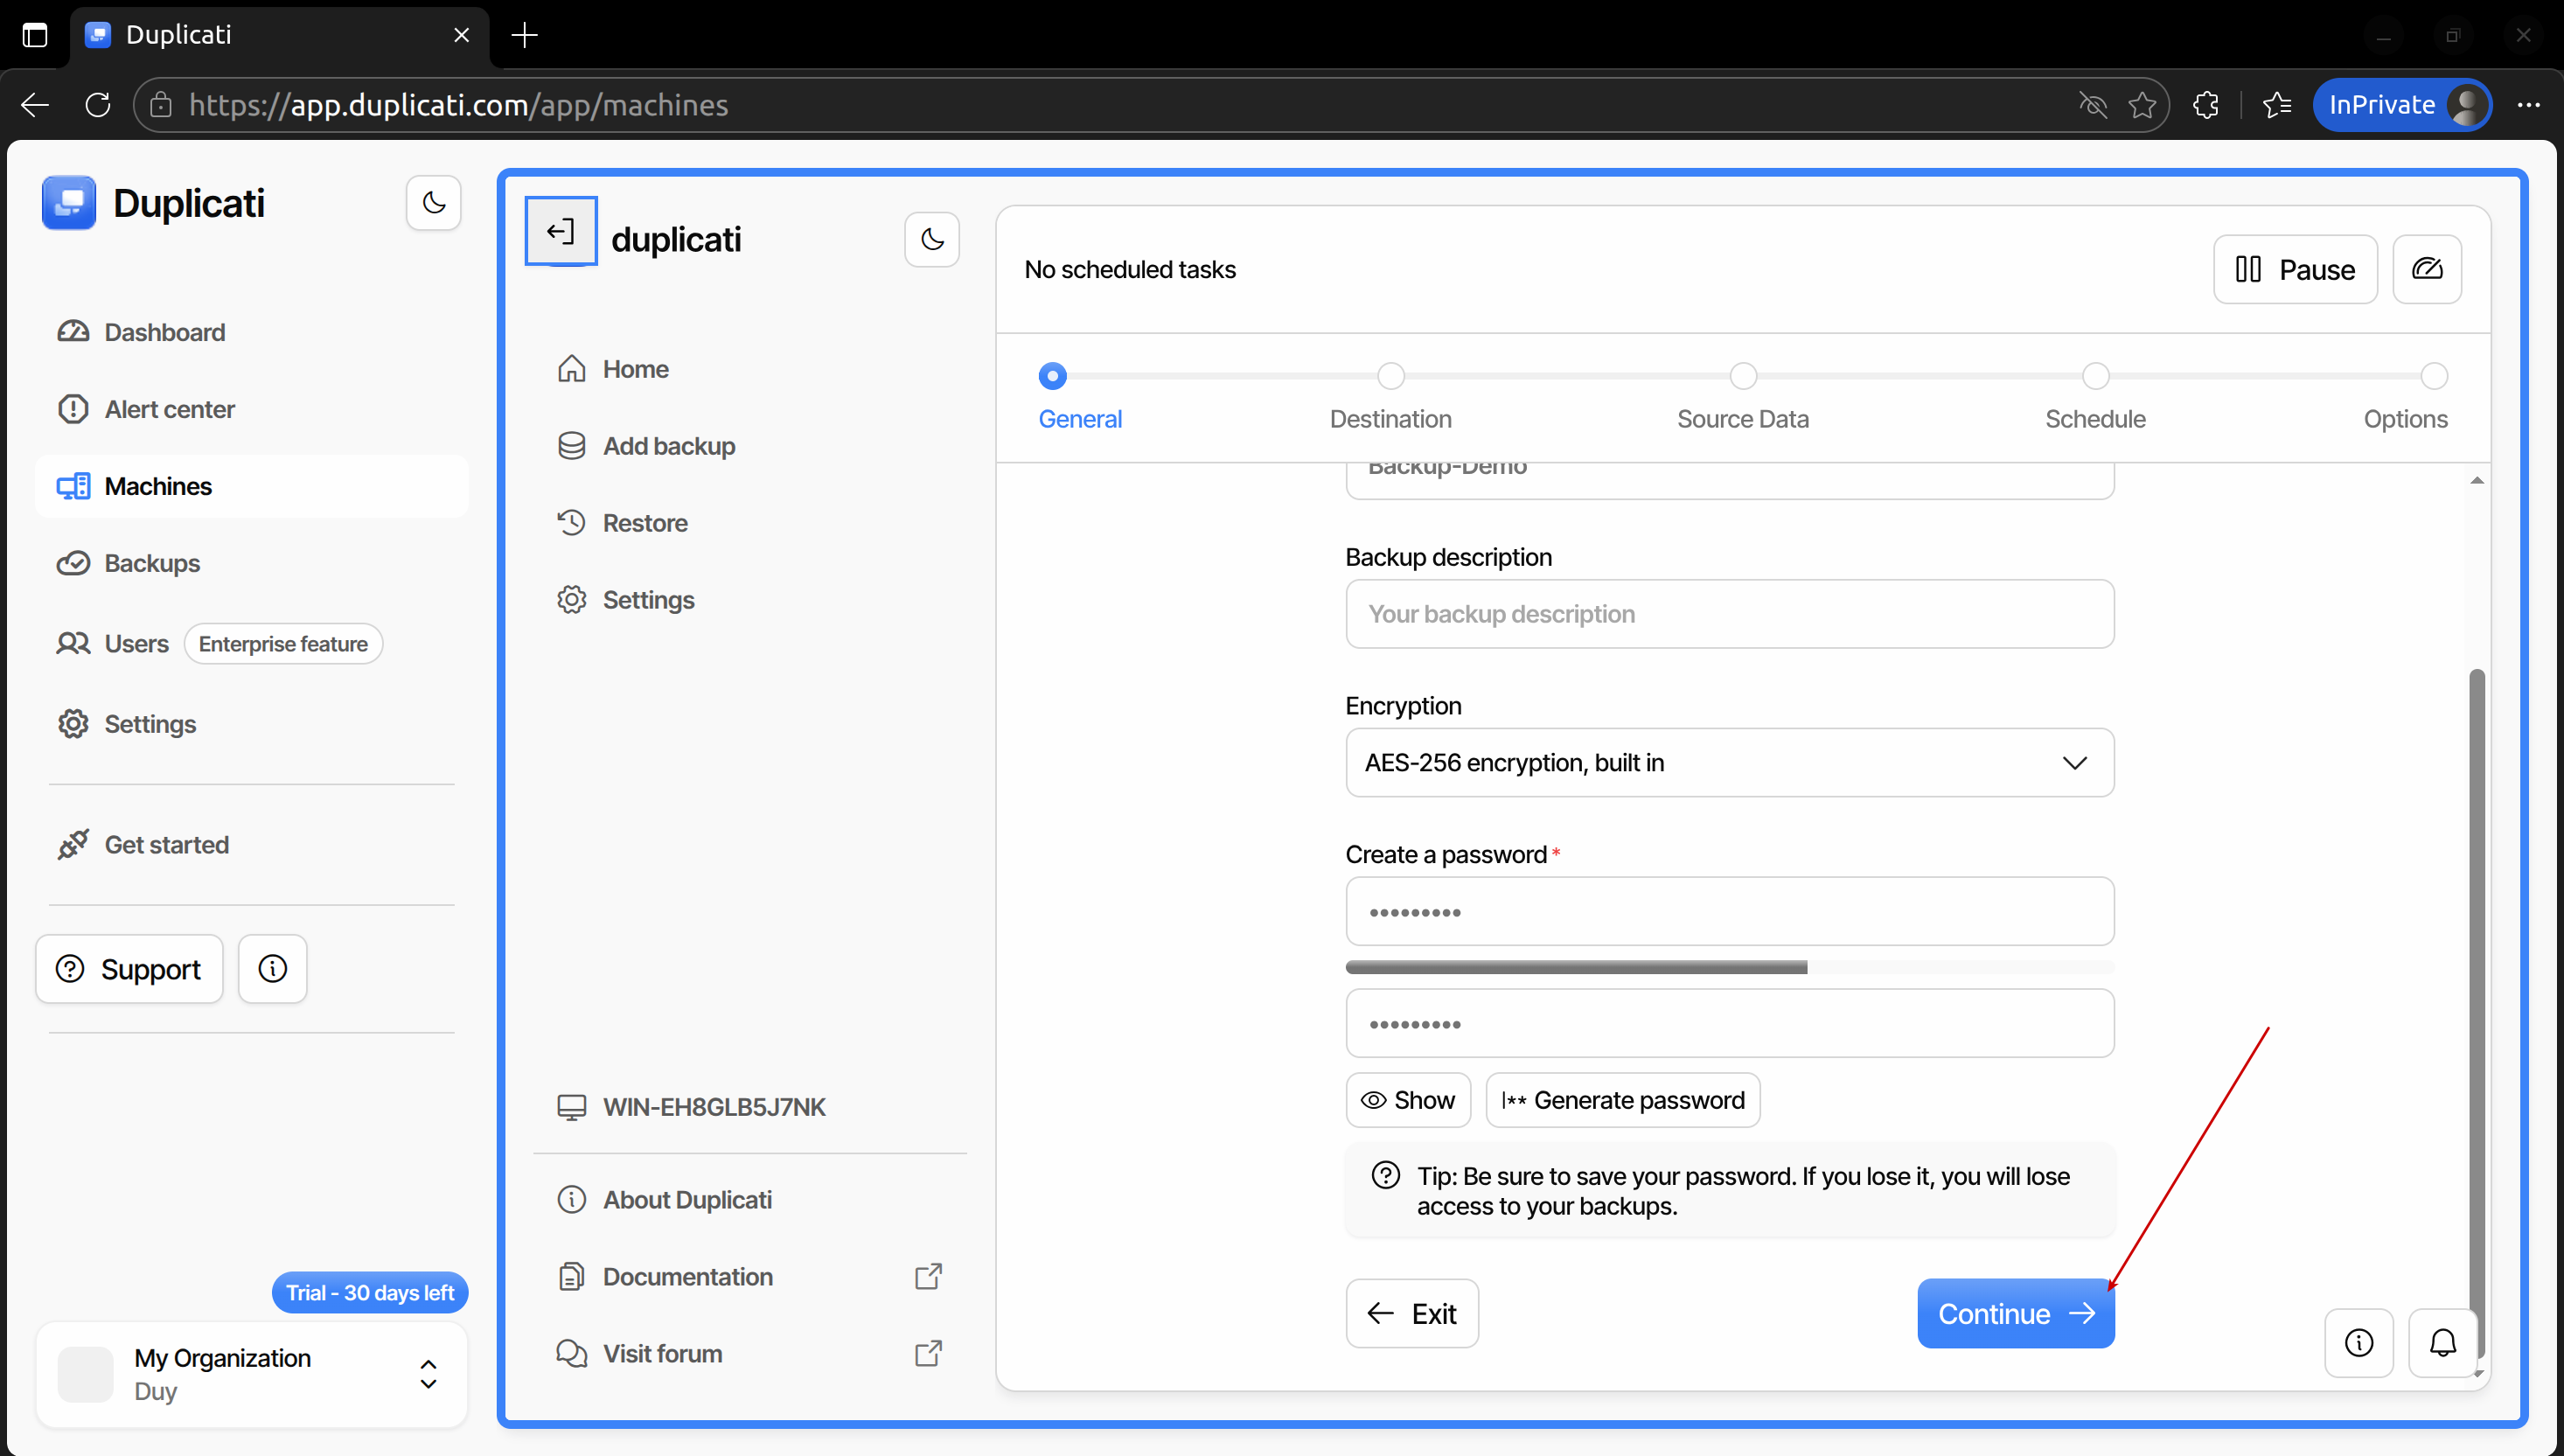Screen dimensions: 2564x1456
Task: Open Restore in the duplicati sidebar
Action: tap(644, 523)
